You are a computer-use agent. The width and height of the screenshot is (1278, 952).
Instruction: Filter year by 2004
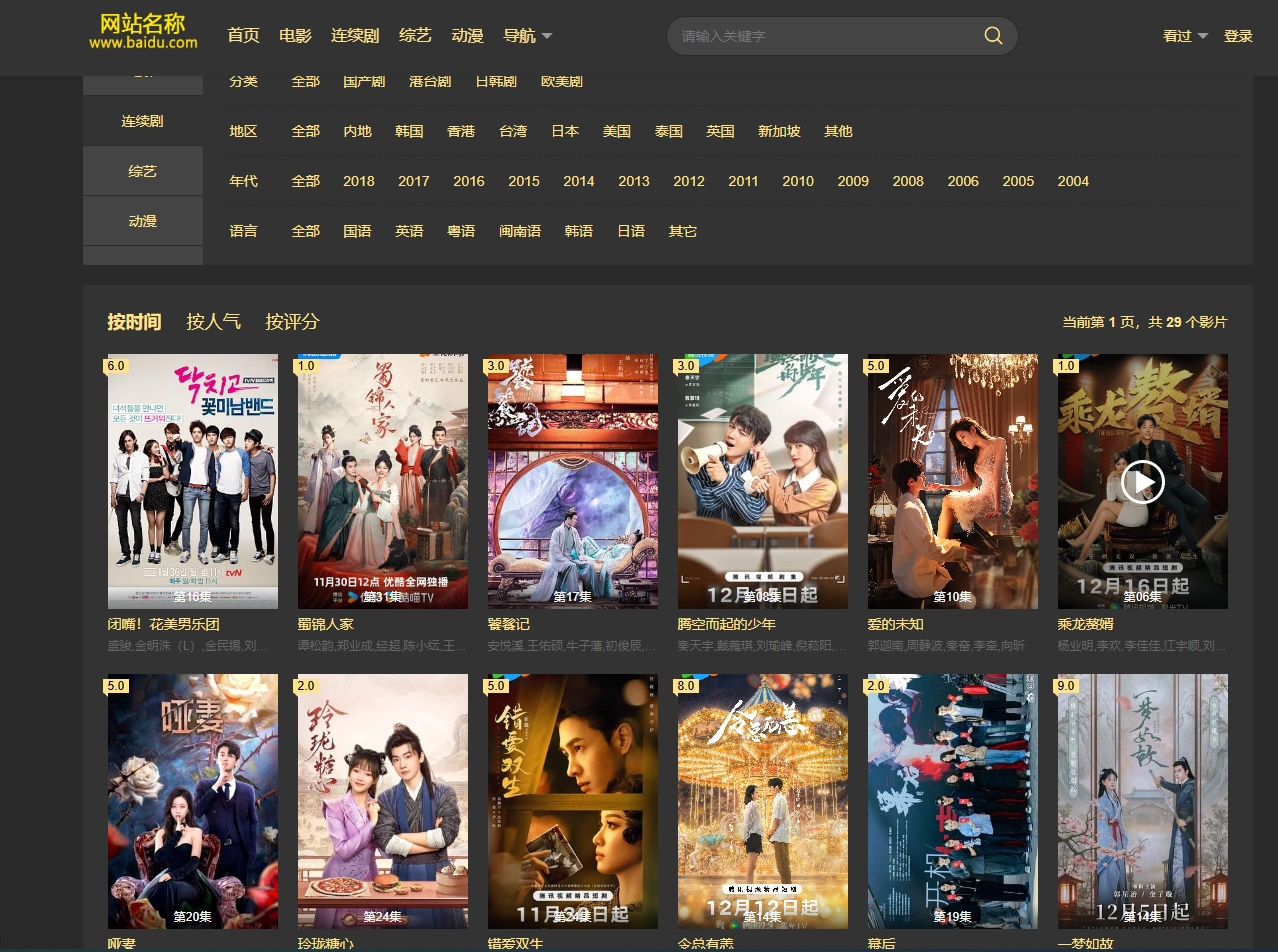(1073, 181)
